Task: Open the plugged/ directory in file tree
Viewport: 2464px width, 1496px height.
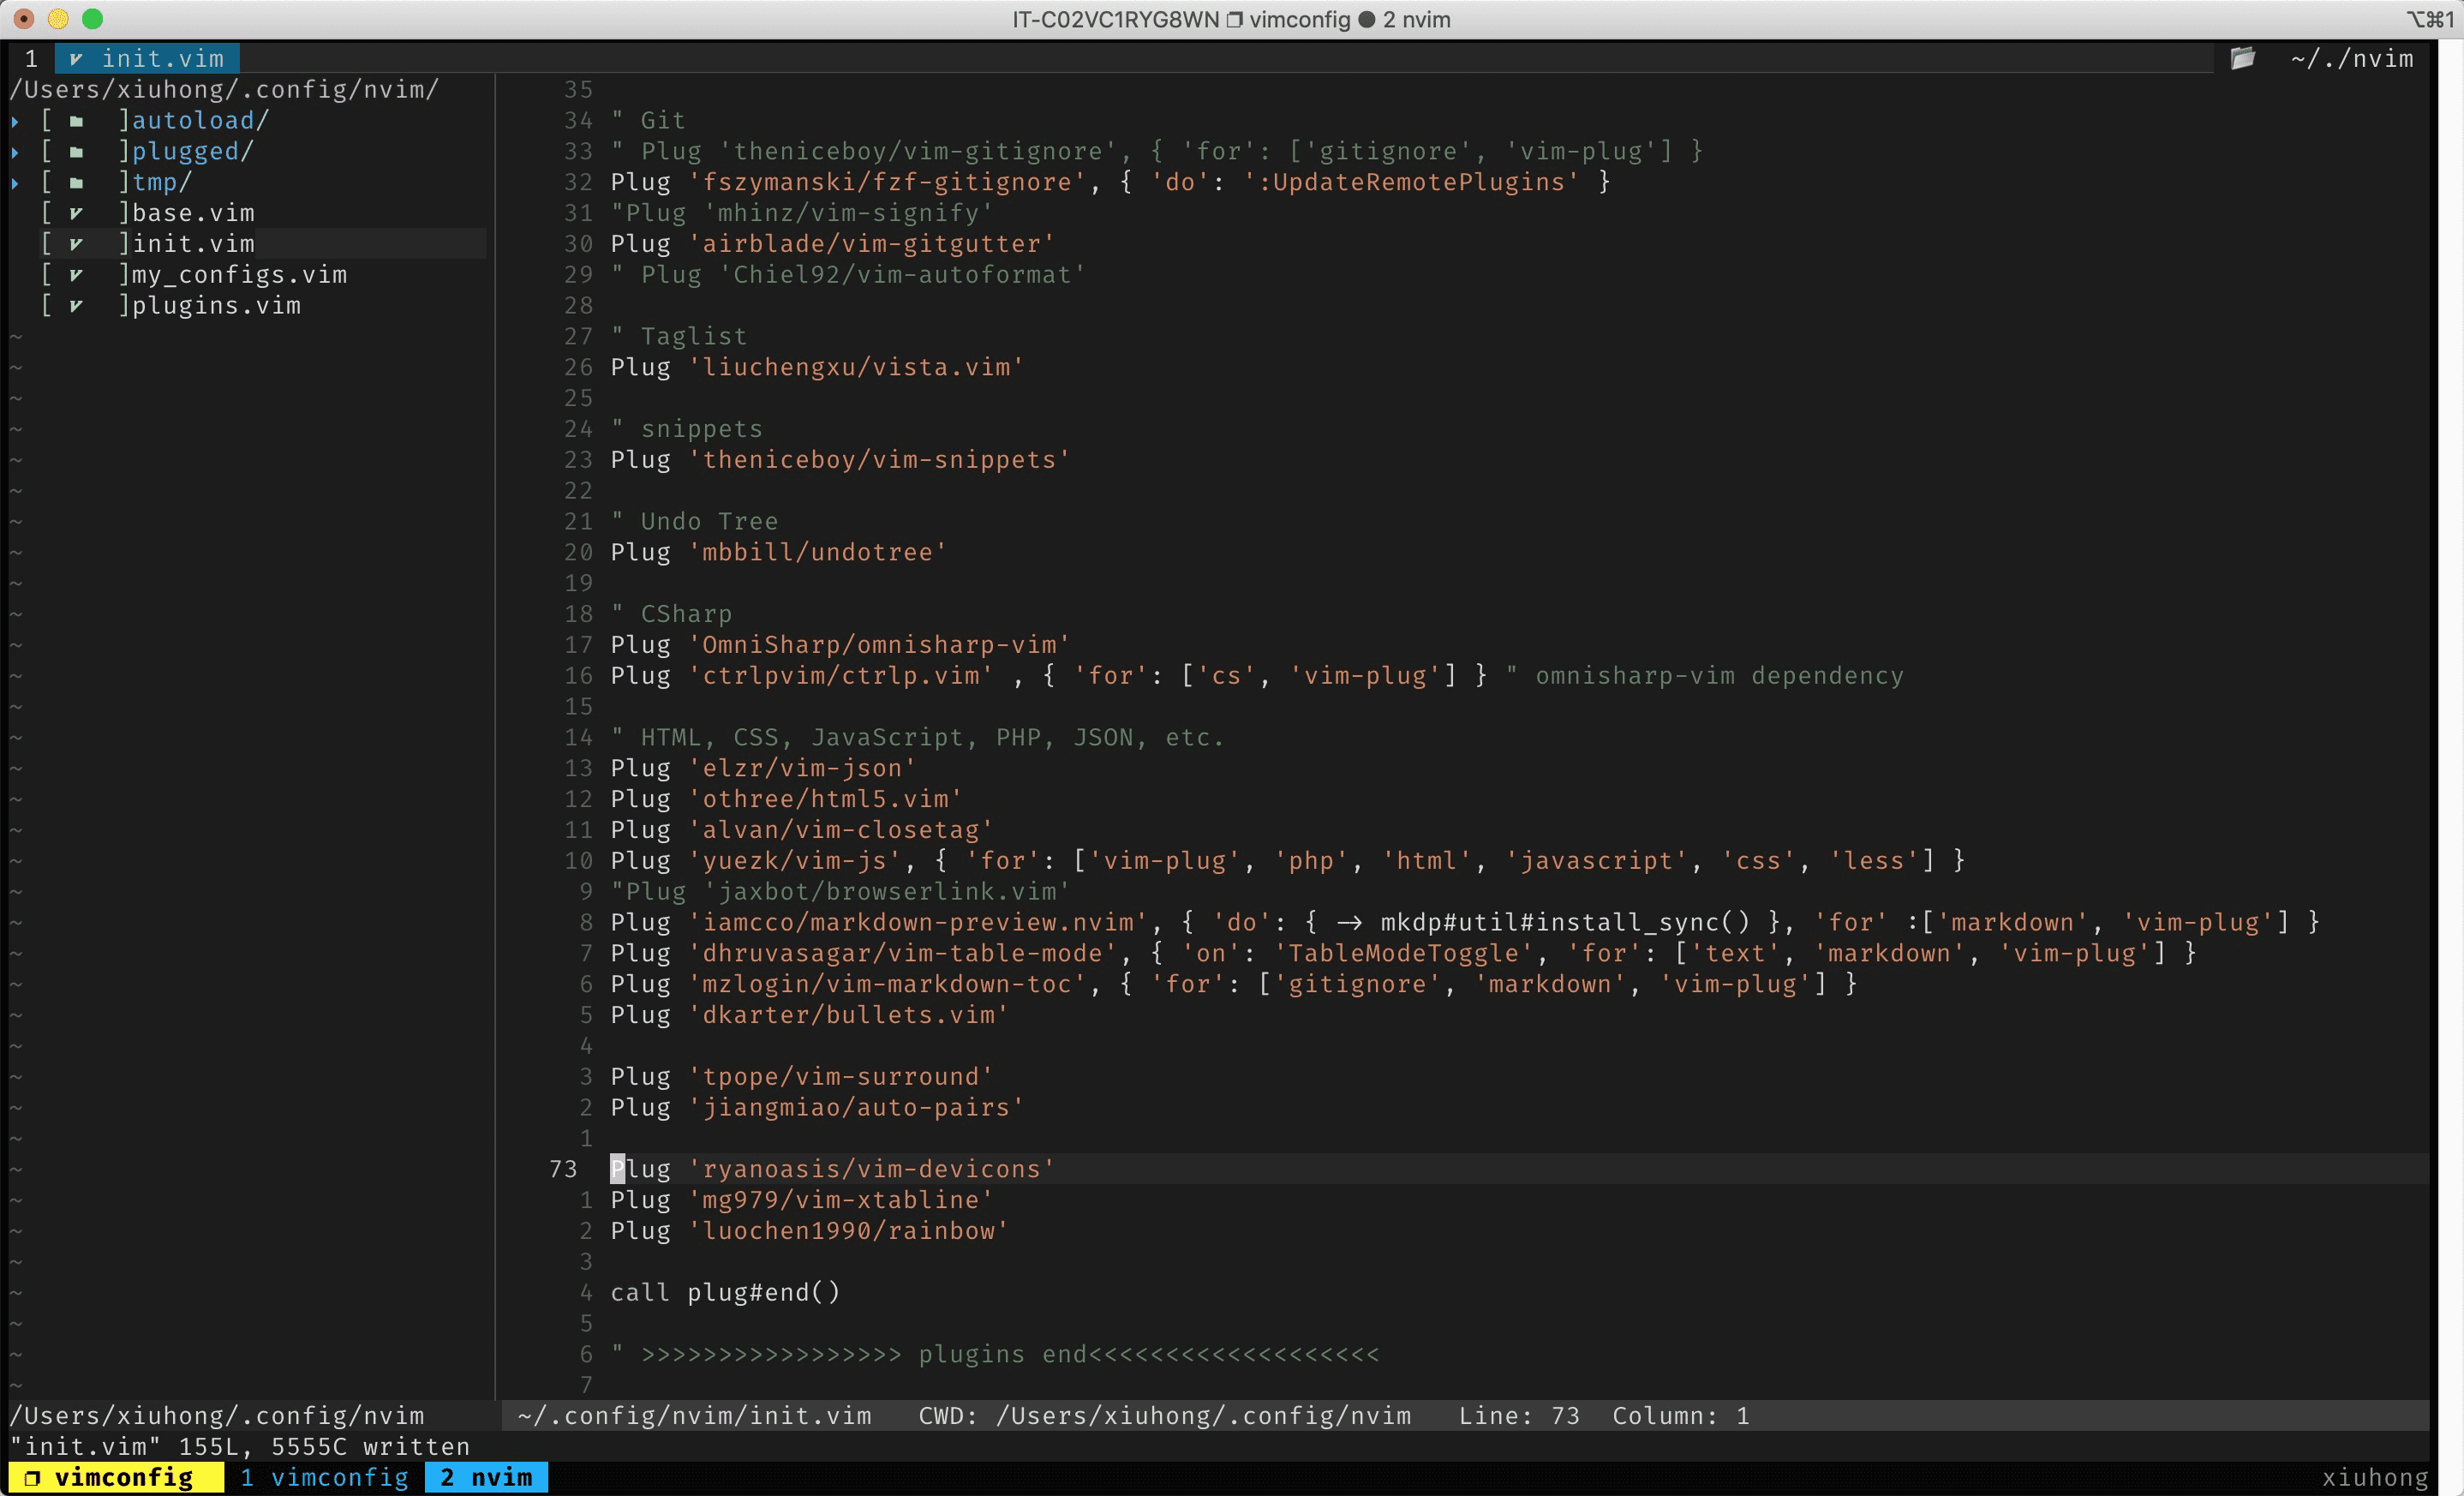Action: click(x=193, y=152)
